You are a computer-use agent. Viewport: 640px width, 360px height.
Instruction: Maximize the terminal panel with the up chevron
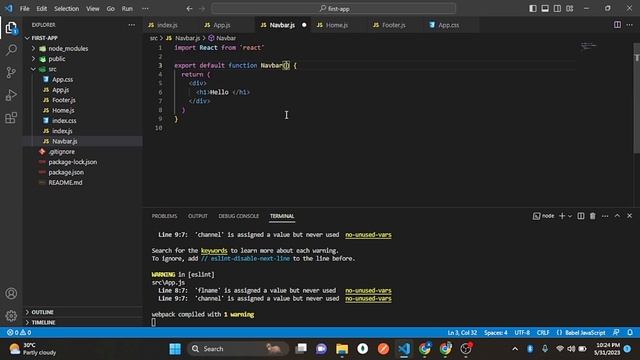[x=617, y=216]
